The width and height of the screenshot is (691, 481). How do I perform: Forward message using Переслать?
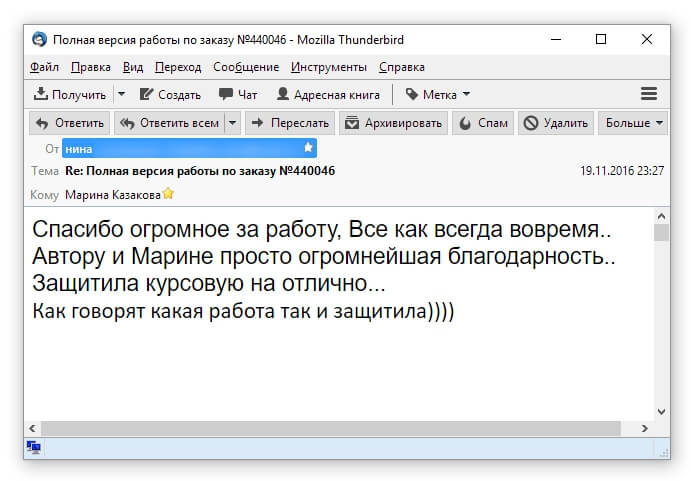click(290, 123)
